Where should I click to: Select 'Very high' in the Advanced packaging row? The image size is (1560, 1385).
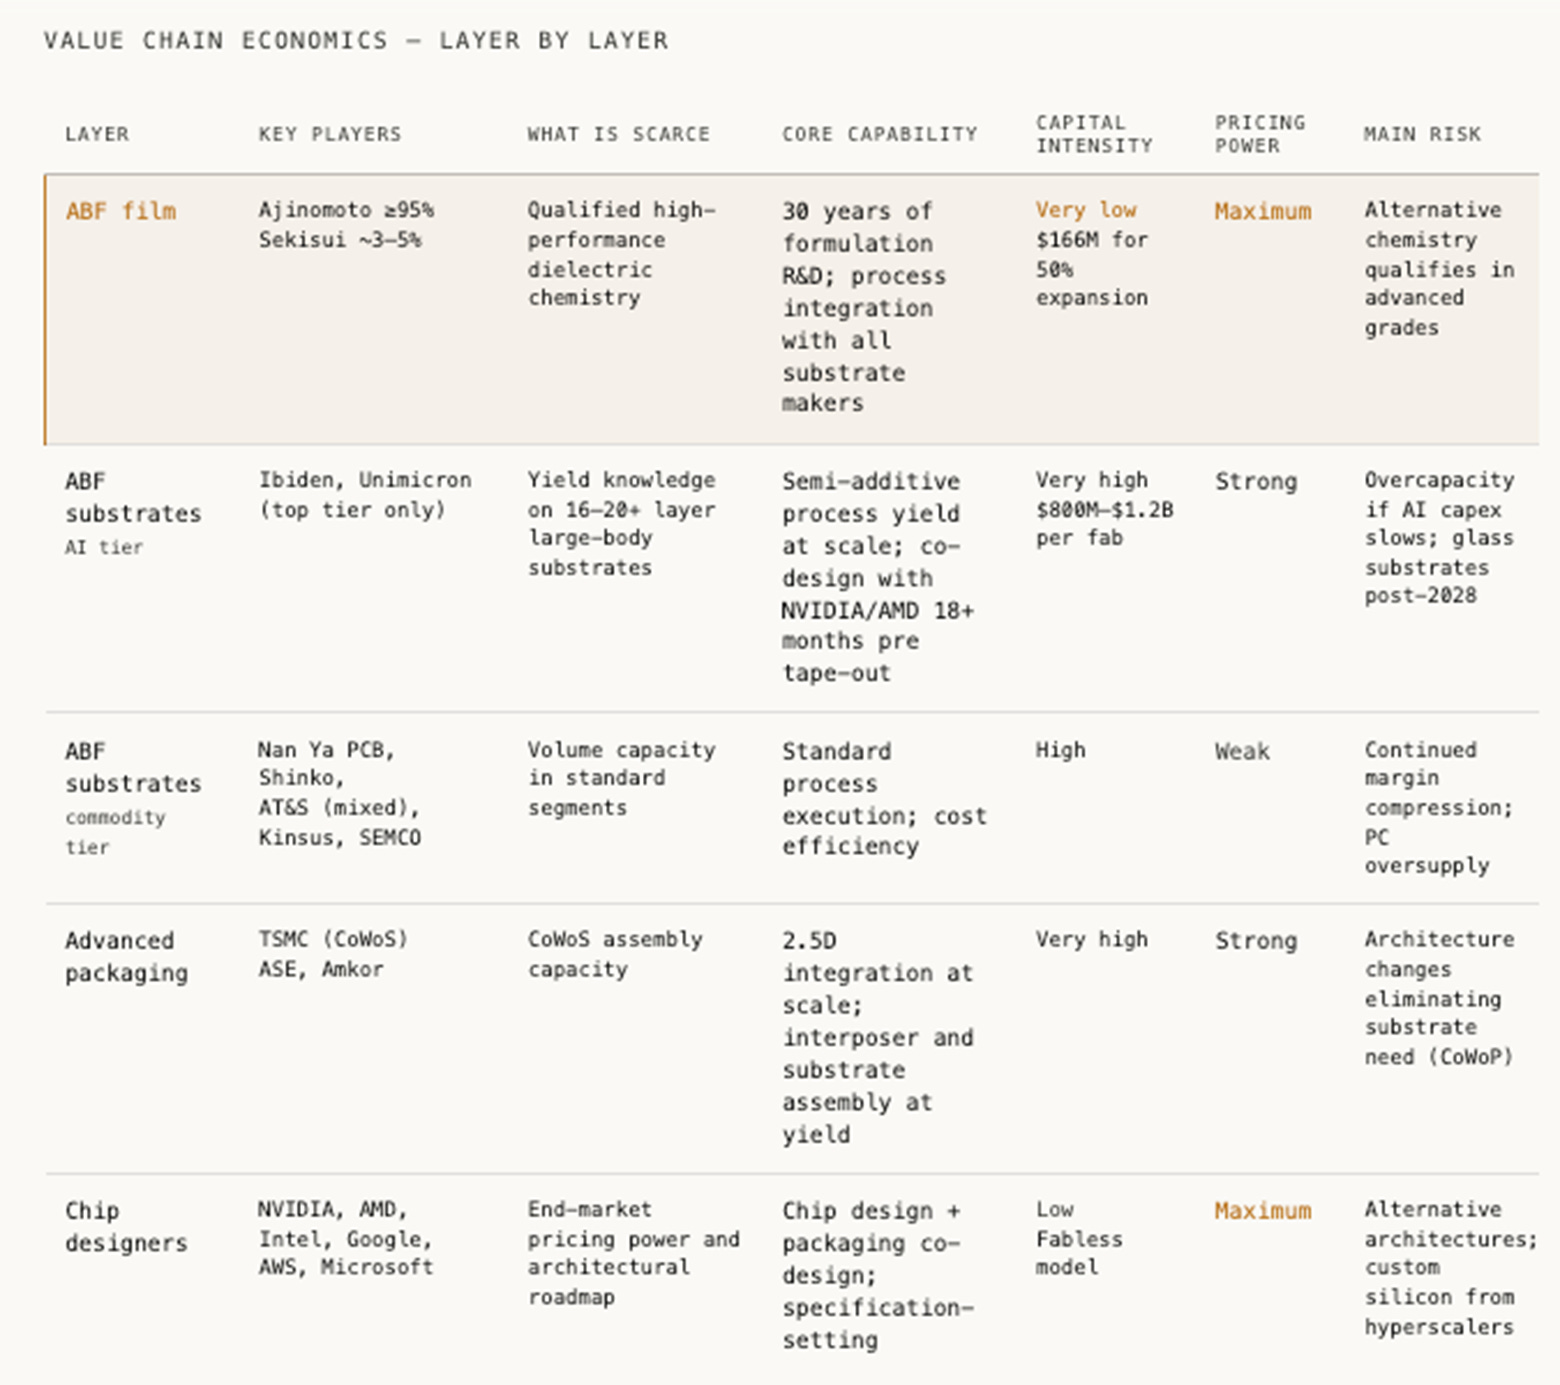(1092, 940)
